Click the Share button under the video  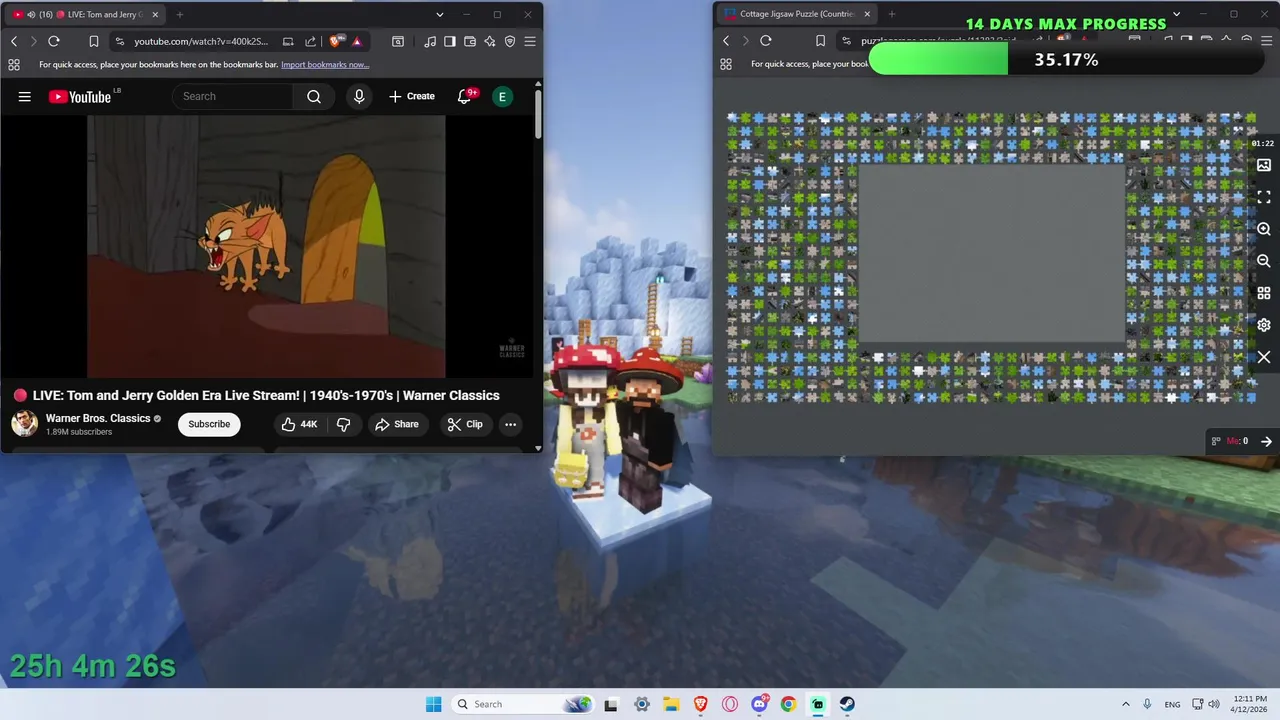click(397, 424)
